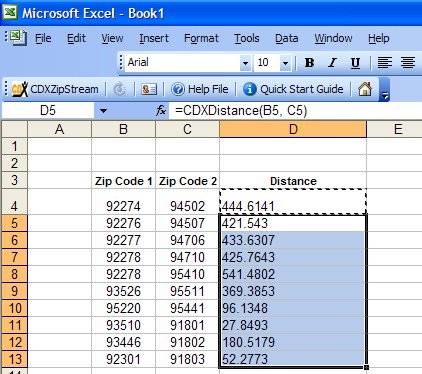Select cell with distance 180.5179

(x=293, y=342)
